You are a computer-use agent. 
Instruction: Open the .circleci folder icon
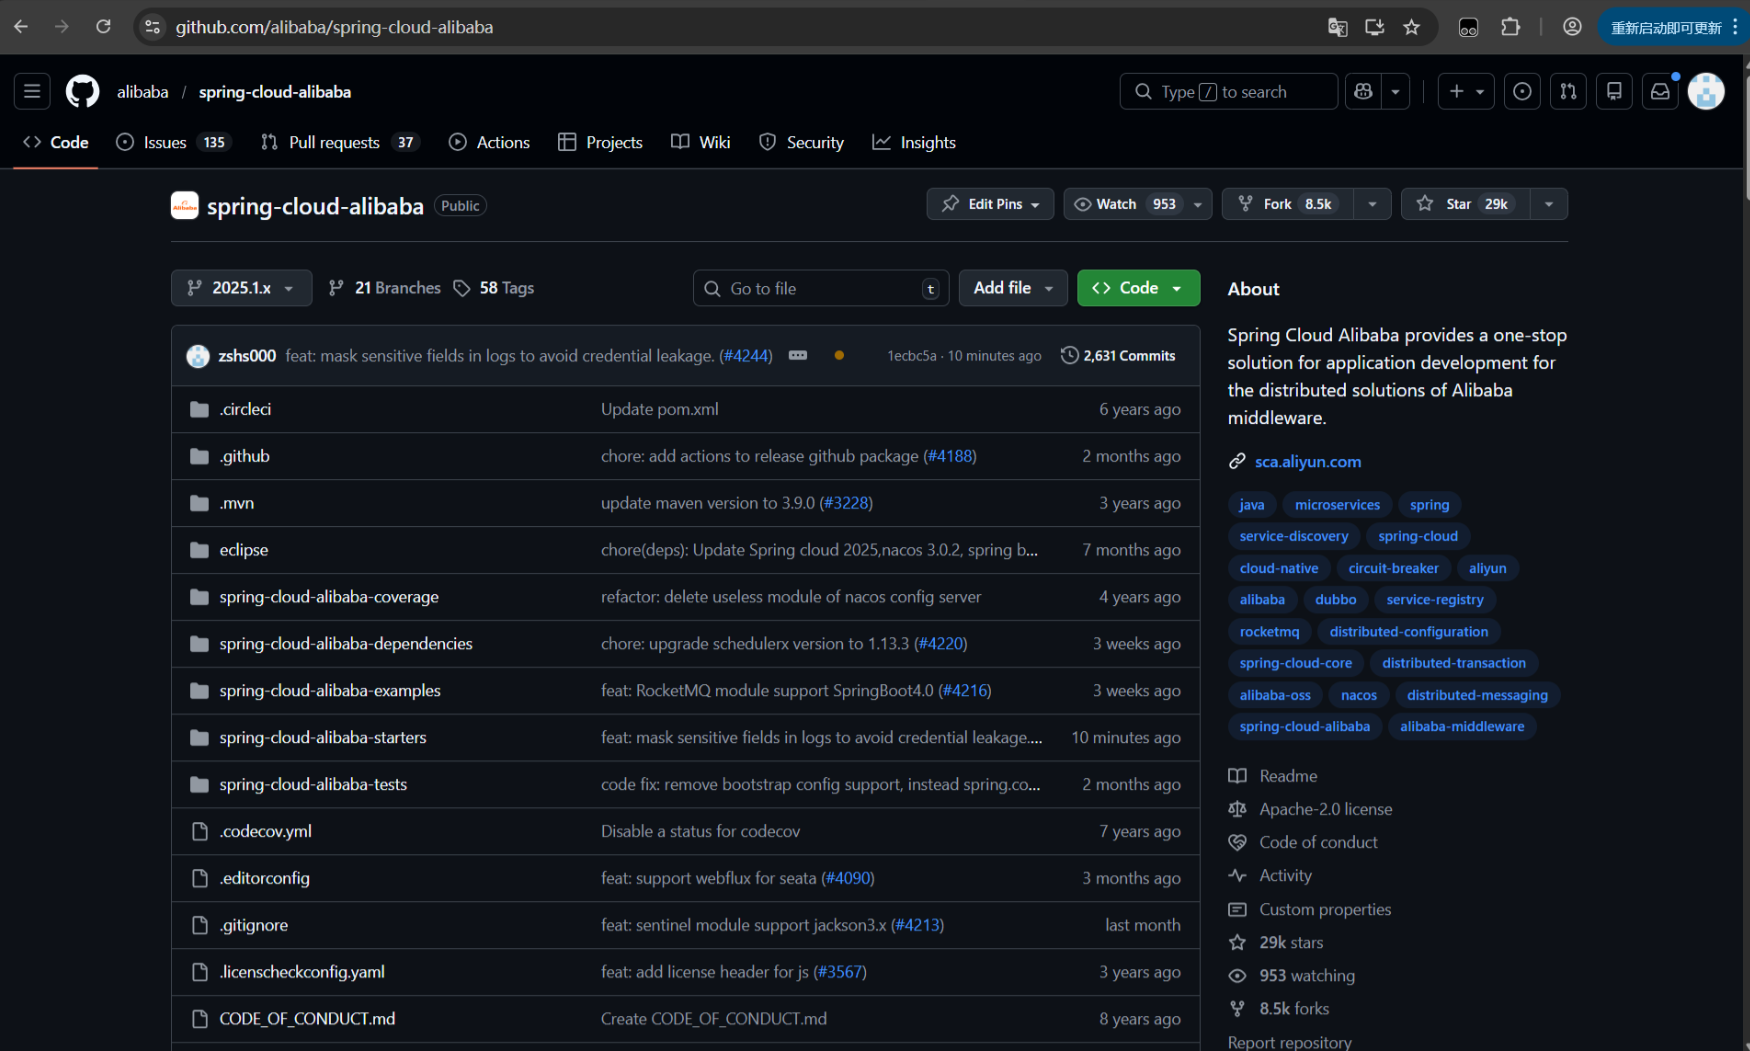[200, 409]
